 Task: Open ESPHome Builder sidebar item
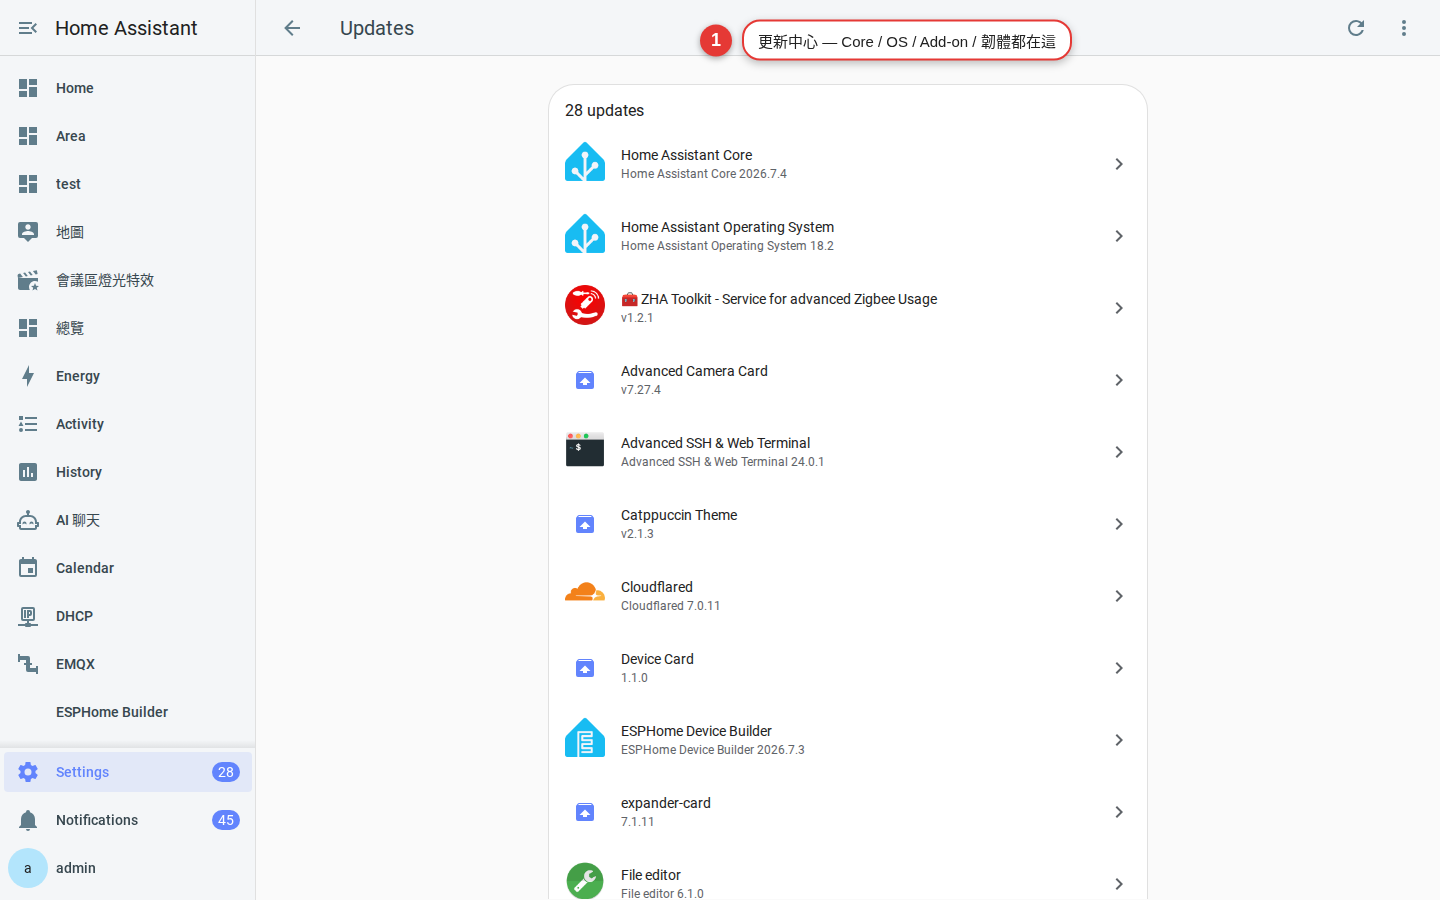tap(128, 712)
